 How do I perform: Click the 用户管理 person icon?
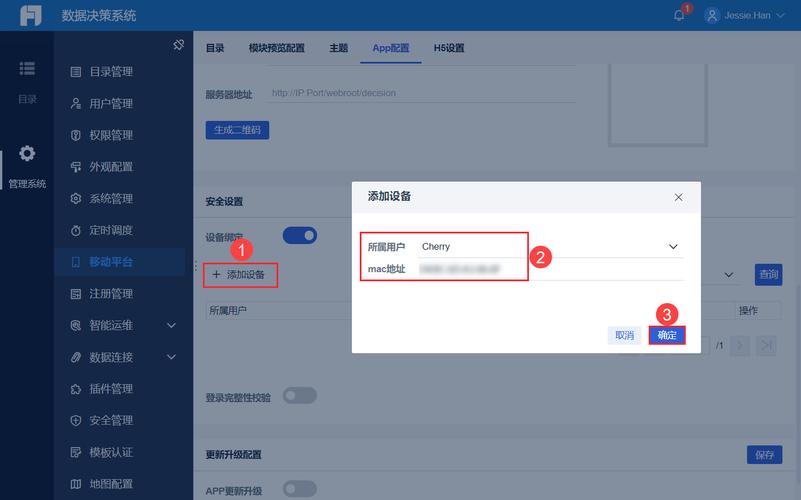pos(76,104)
